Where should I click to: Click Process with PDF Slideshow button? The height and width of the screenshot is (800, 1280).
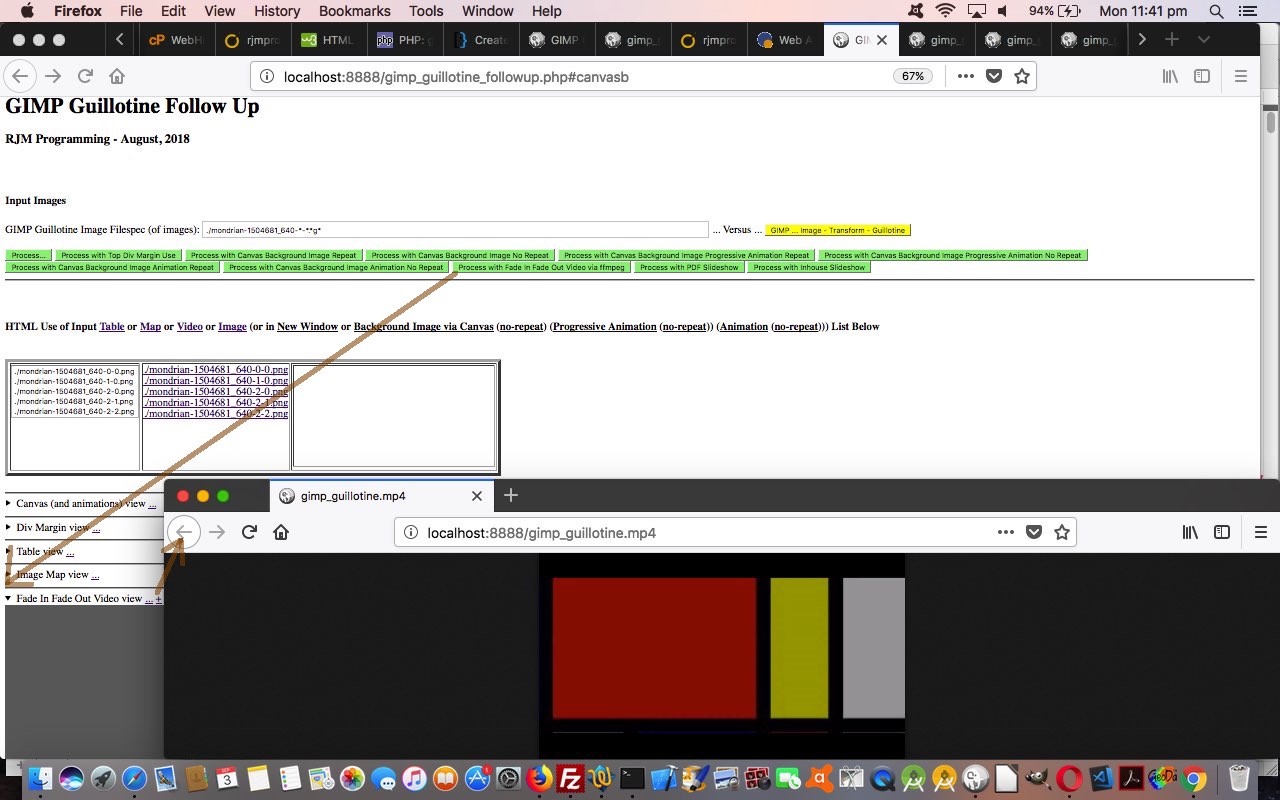[689, 267]
